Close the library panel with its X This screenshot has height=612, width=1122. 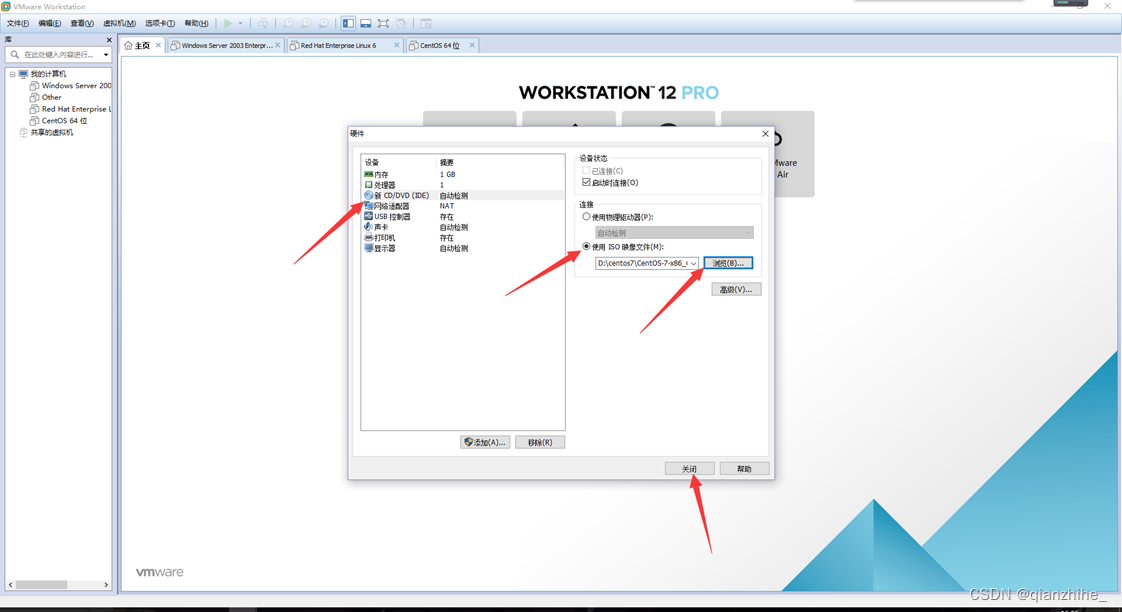(x=109, y=40)
